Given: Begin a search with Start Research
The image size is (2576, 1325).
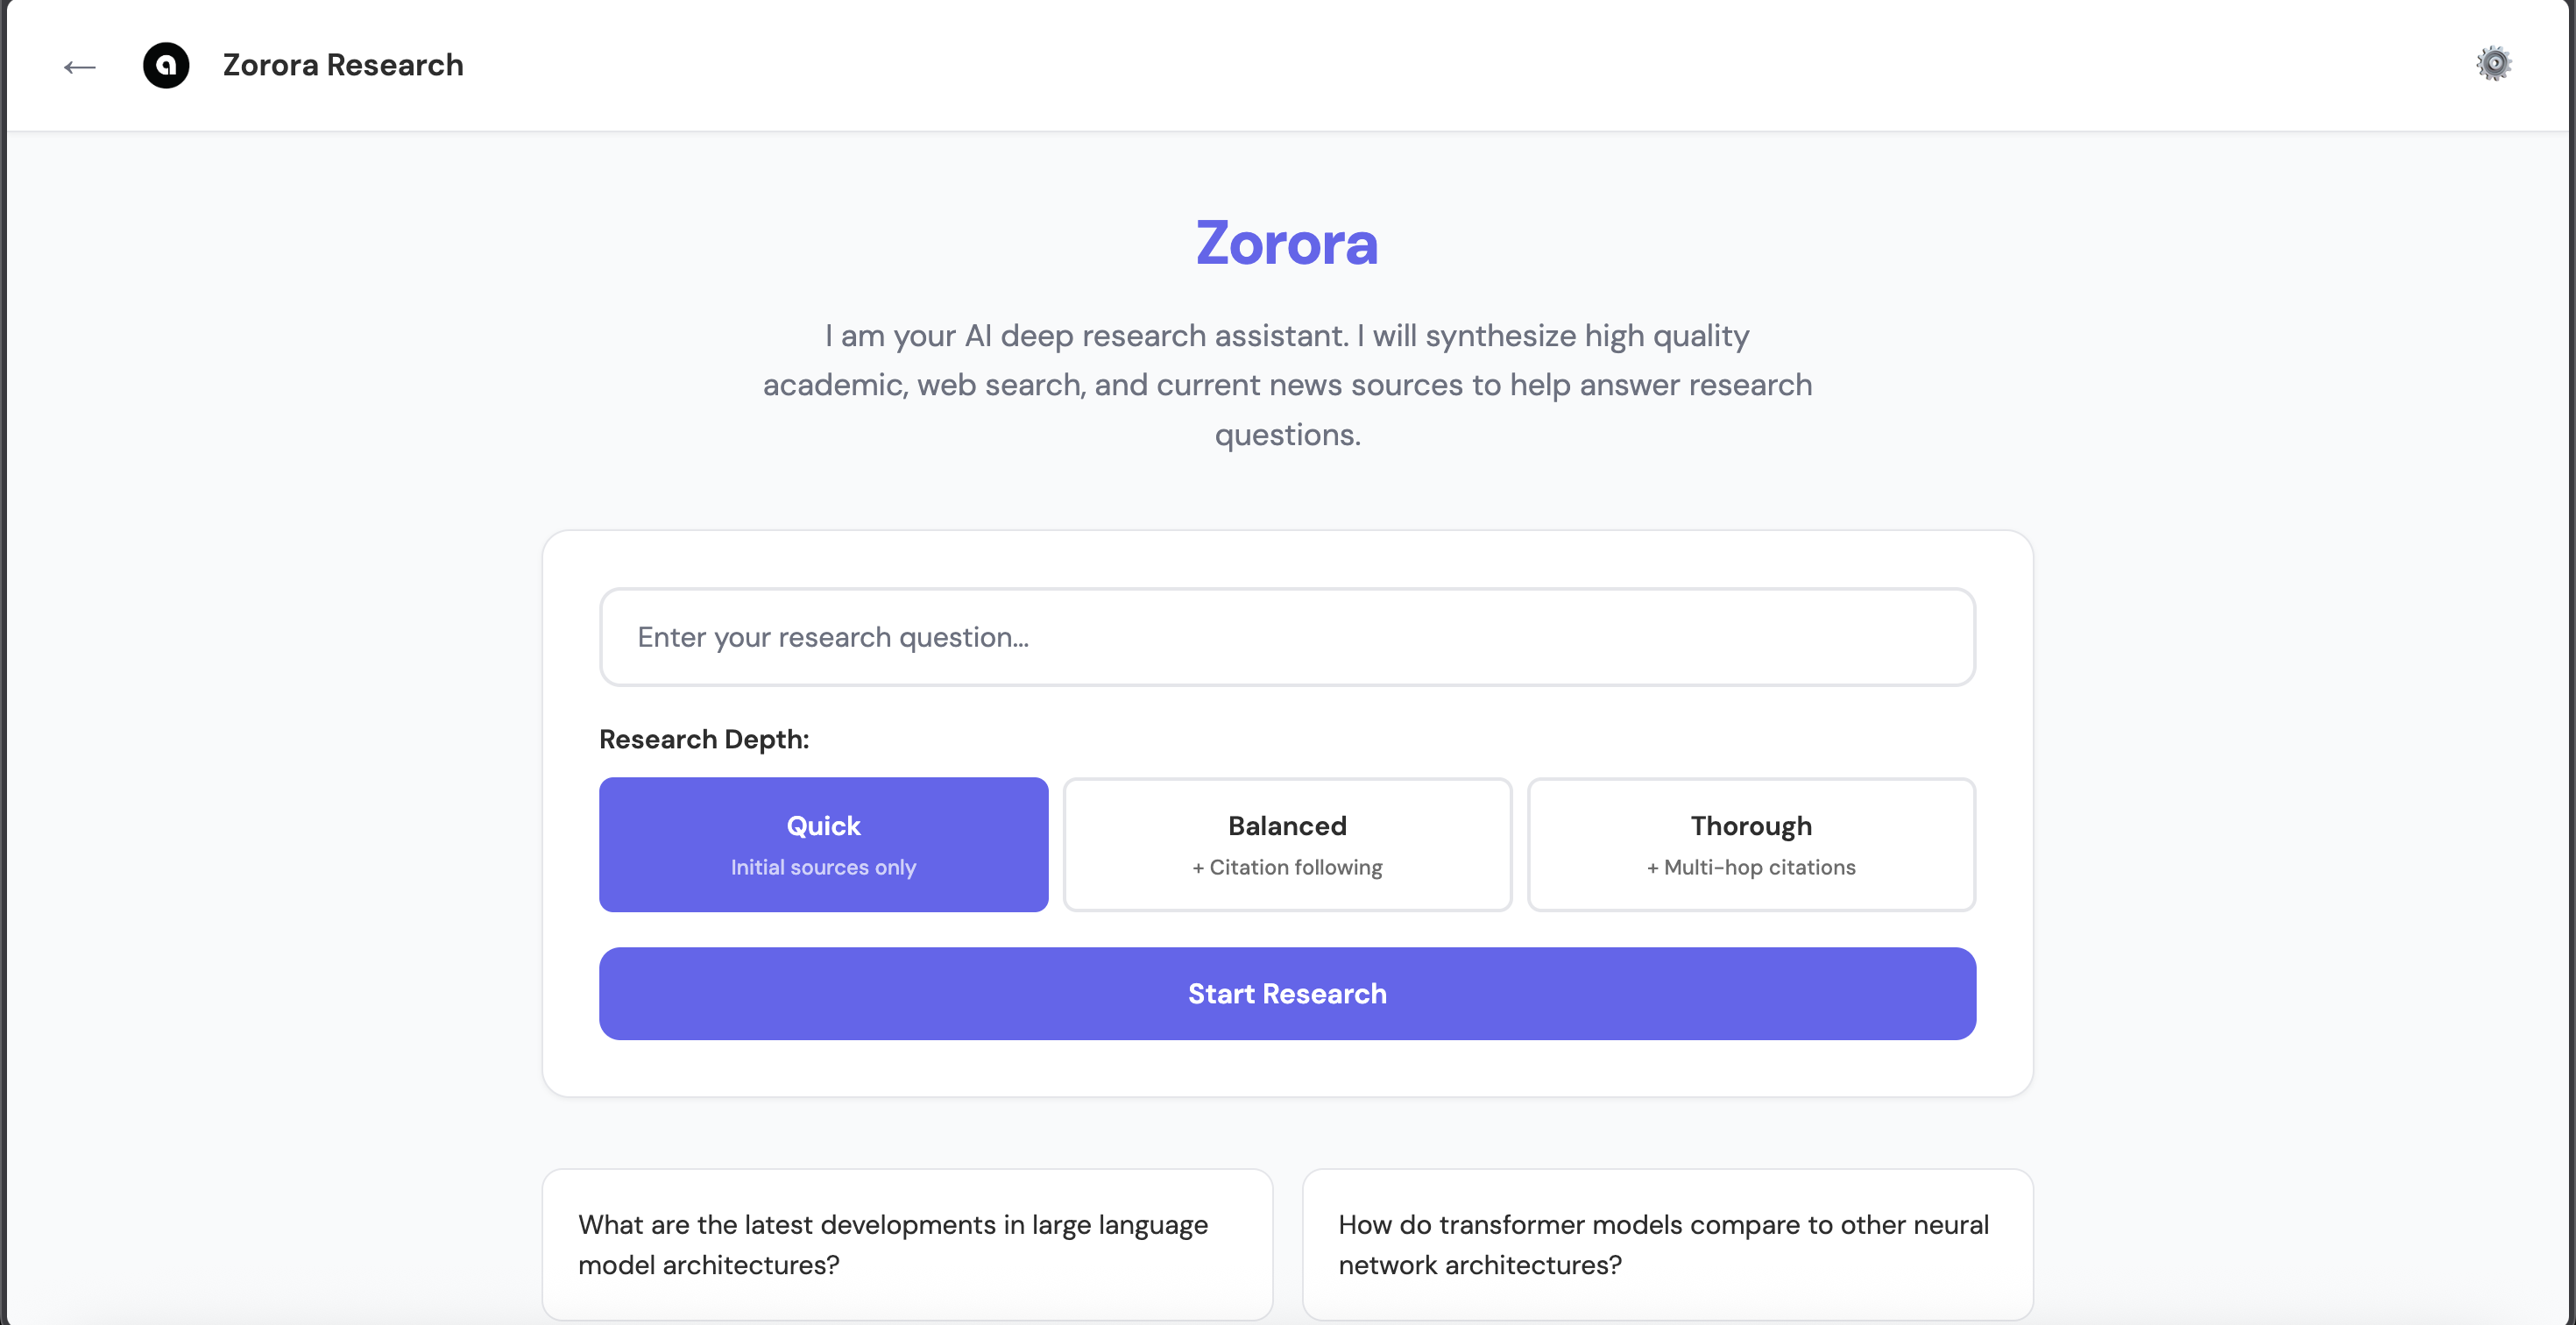Looking at the screenshot, I should coord(1286,993).
